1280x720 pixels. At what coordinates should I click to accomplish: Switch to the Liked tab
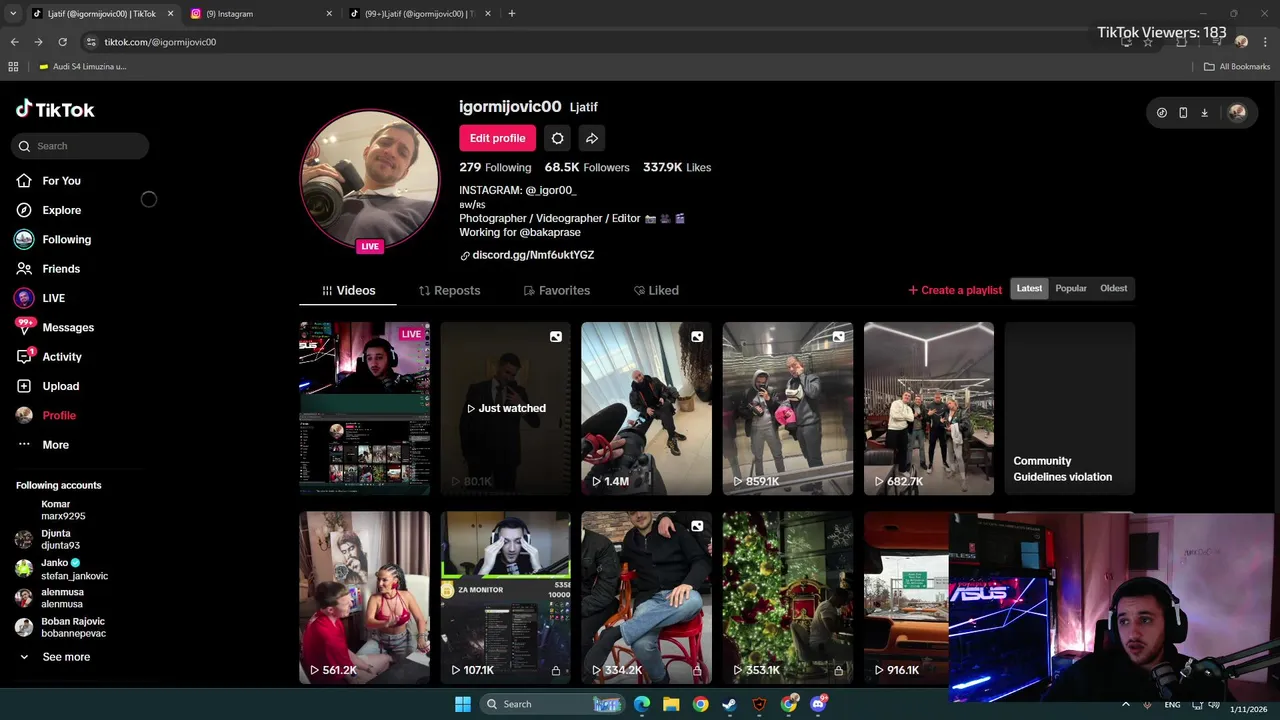[656, 291]
